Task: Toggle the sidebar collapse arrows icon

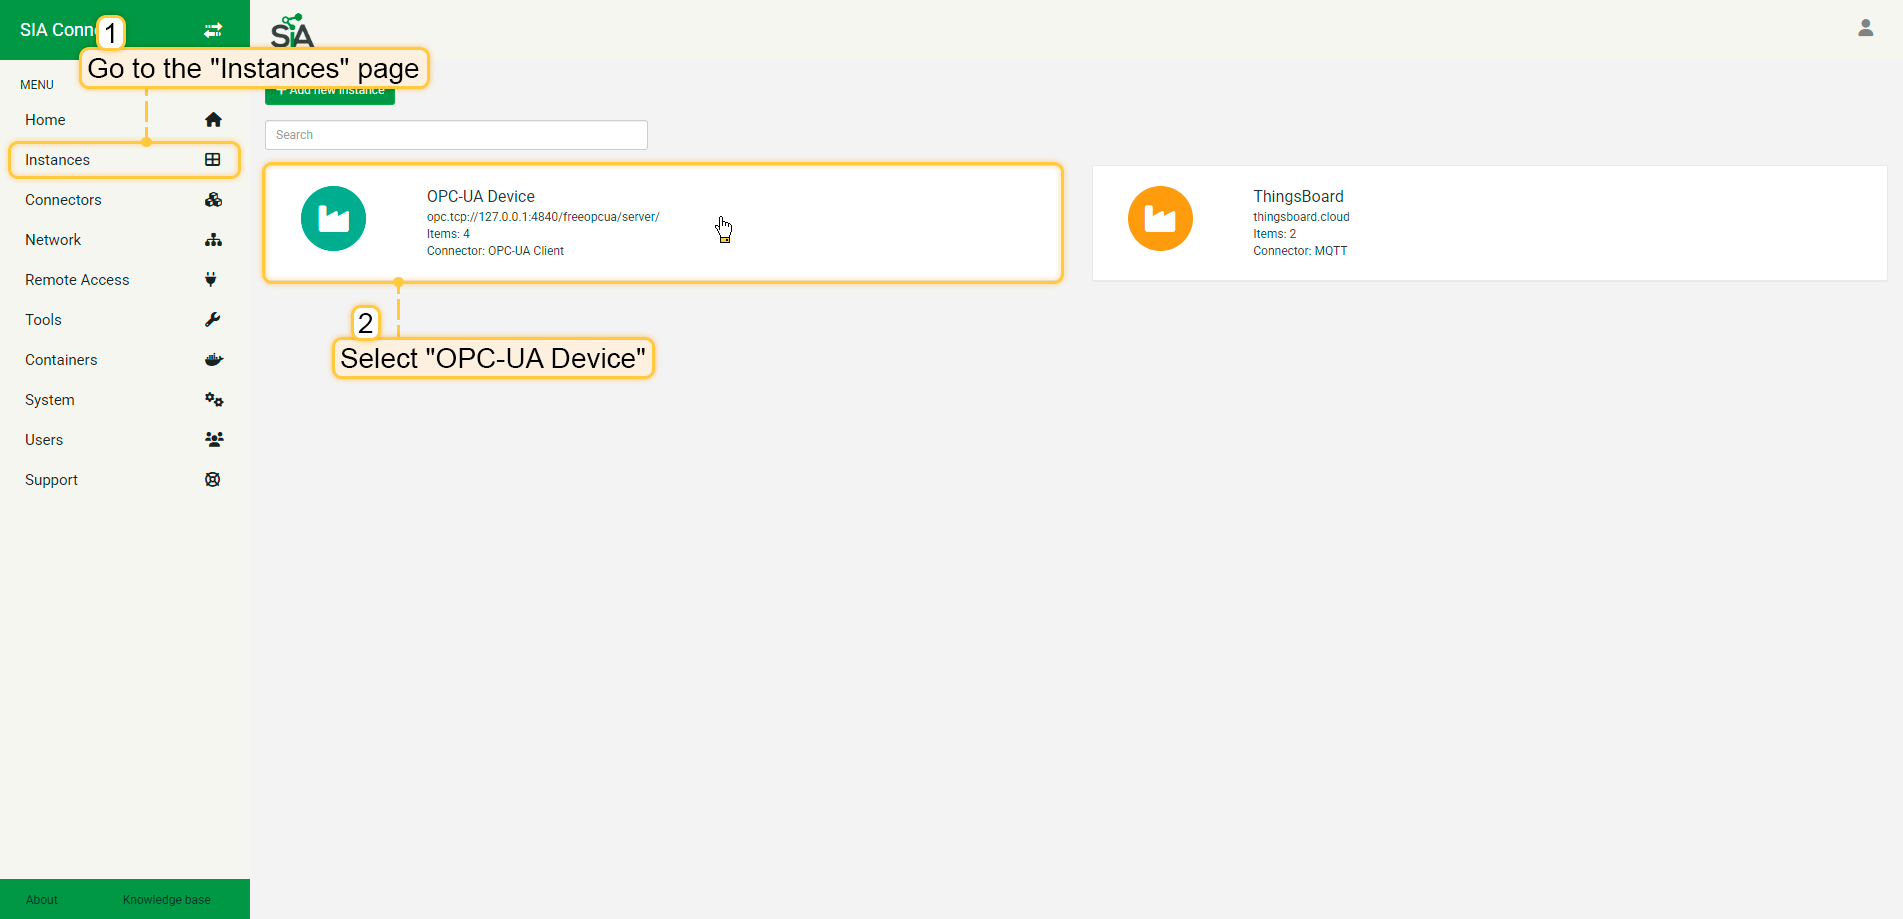Action: (213, 30)
